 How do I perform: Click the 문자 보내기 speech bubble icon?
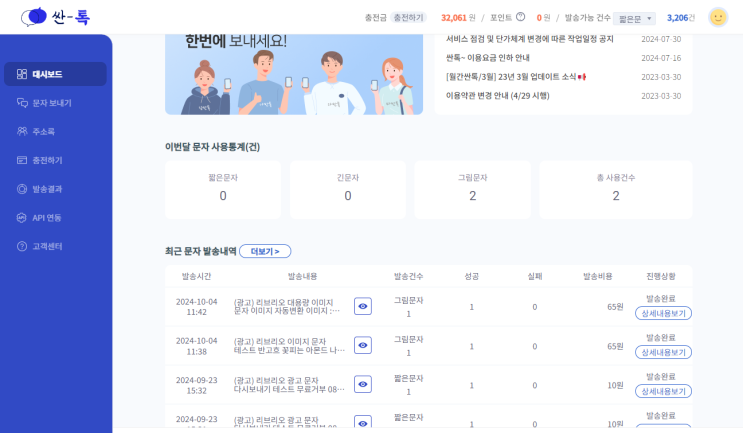click(22, 103)
